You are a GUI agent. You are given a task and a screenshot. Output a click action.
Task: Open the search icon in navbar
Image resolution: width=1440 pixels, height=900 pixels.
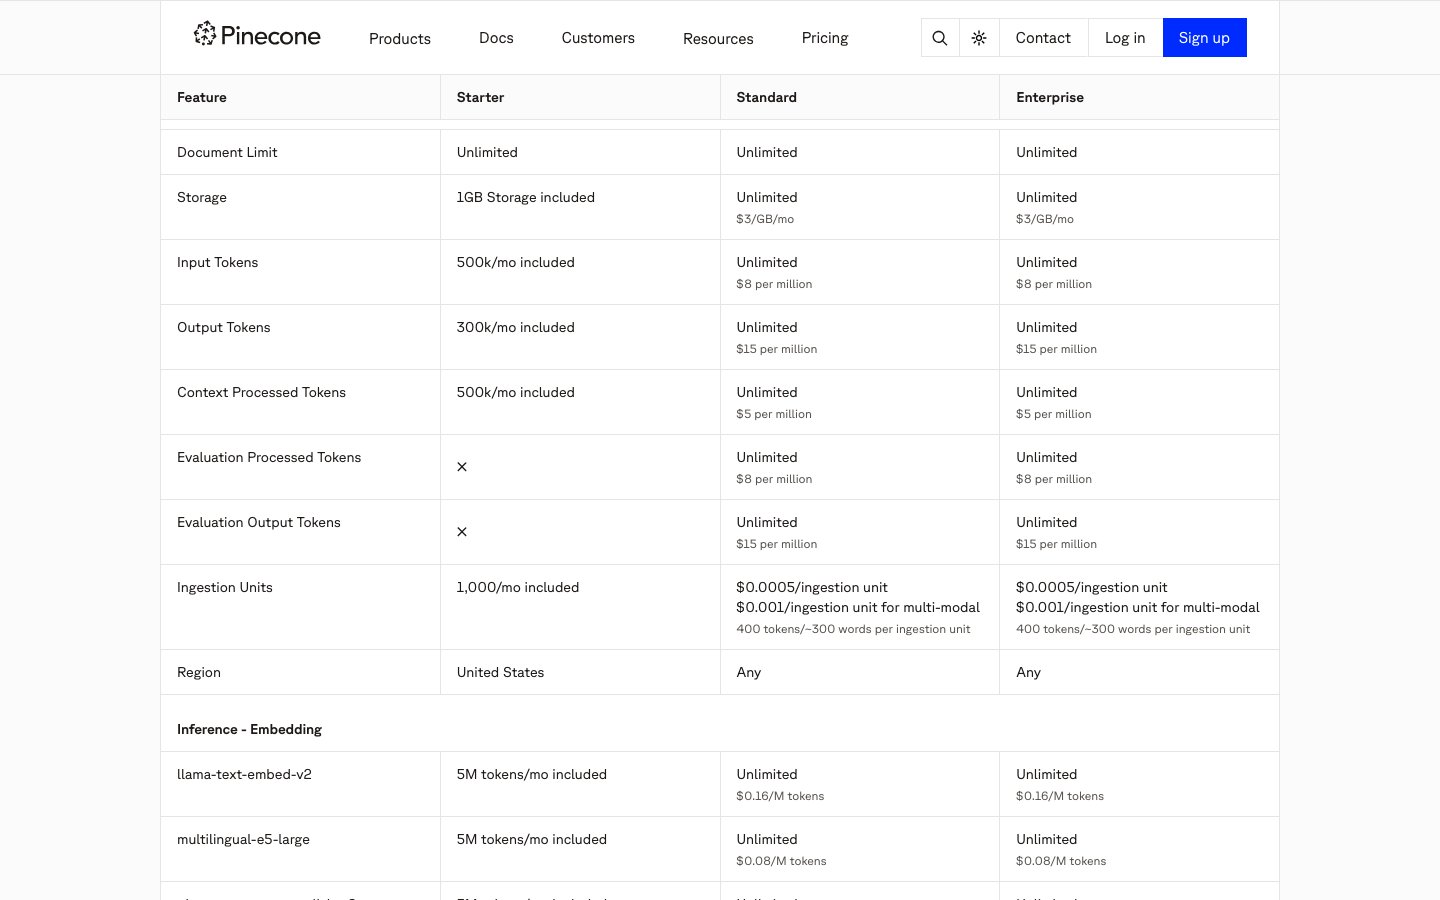(x=939, y=38)
